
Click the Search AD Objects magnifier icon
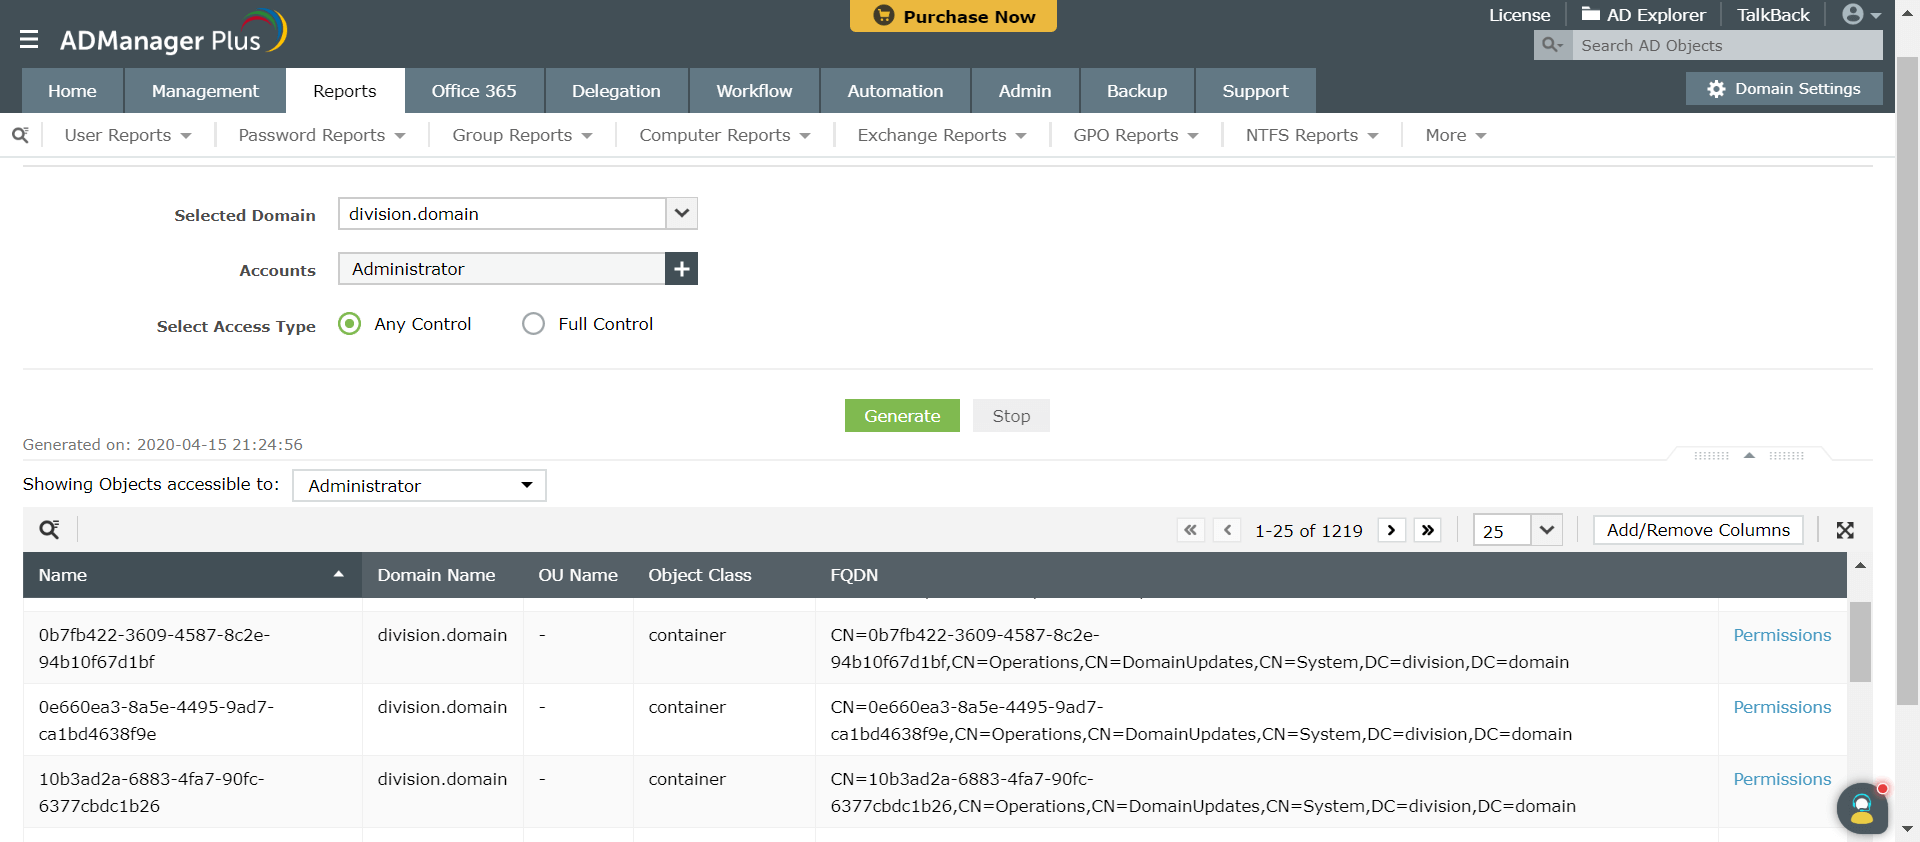[1552, 45]
